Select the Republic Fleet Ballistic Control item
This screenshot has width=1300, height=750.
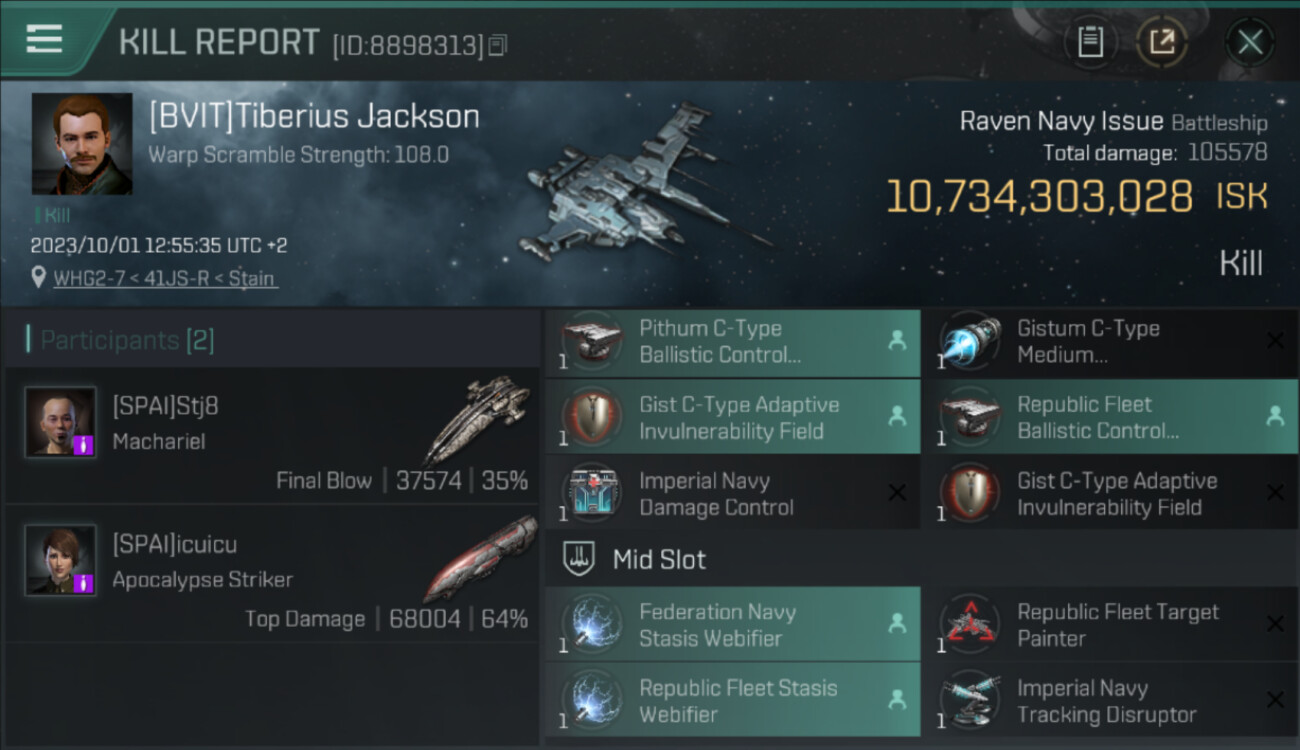tap(1110, 417)
